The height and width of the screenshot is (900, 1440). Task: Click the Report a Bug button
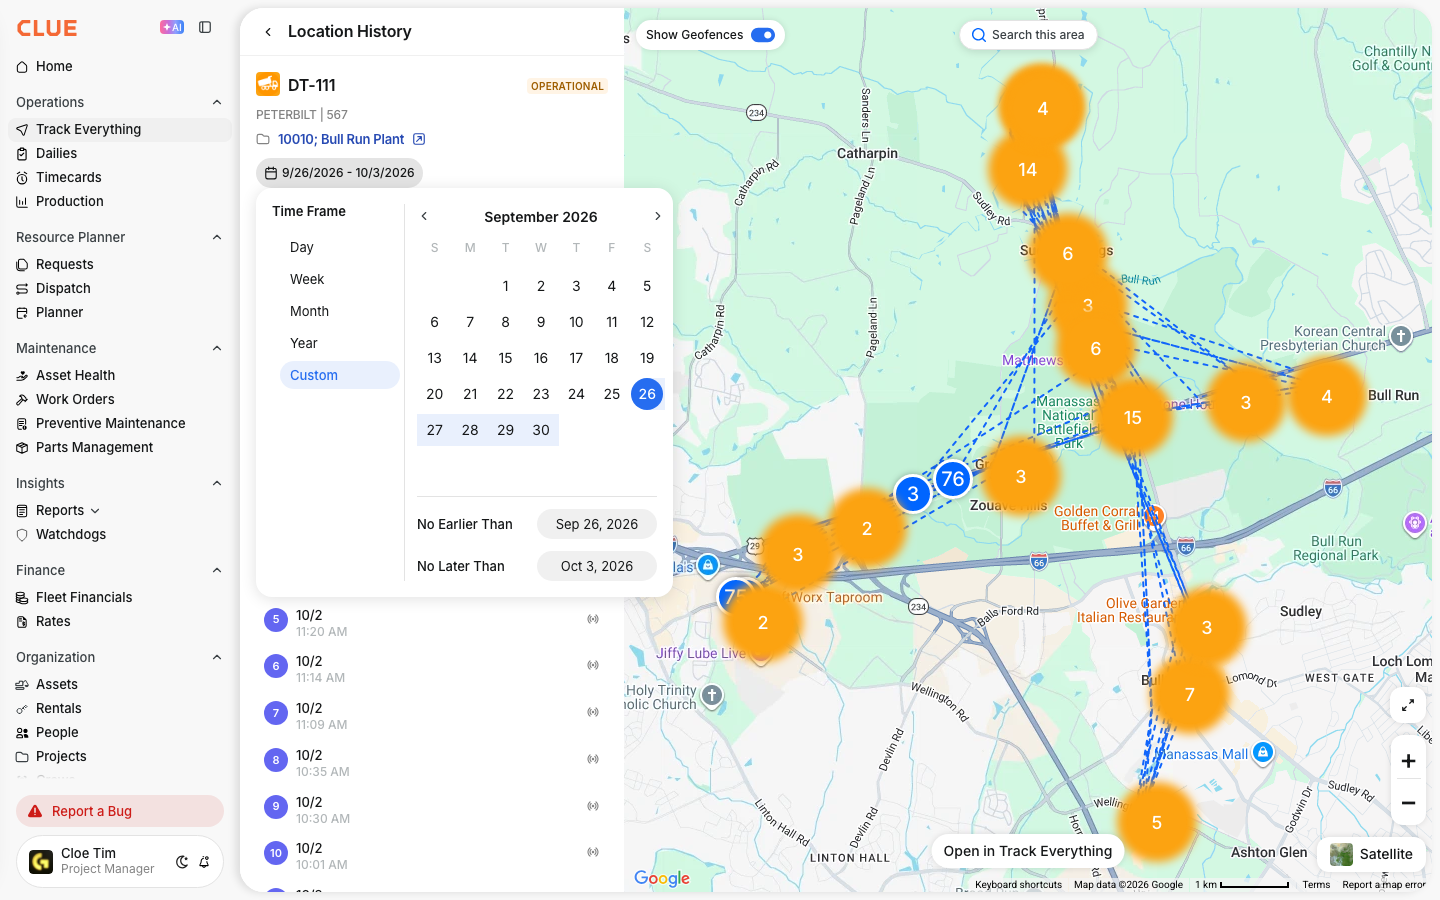point(120,811)
